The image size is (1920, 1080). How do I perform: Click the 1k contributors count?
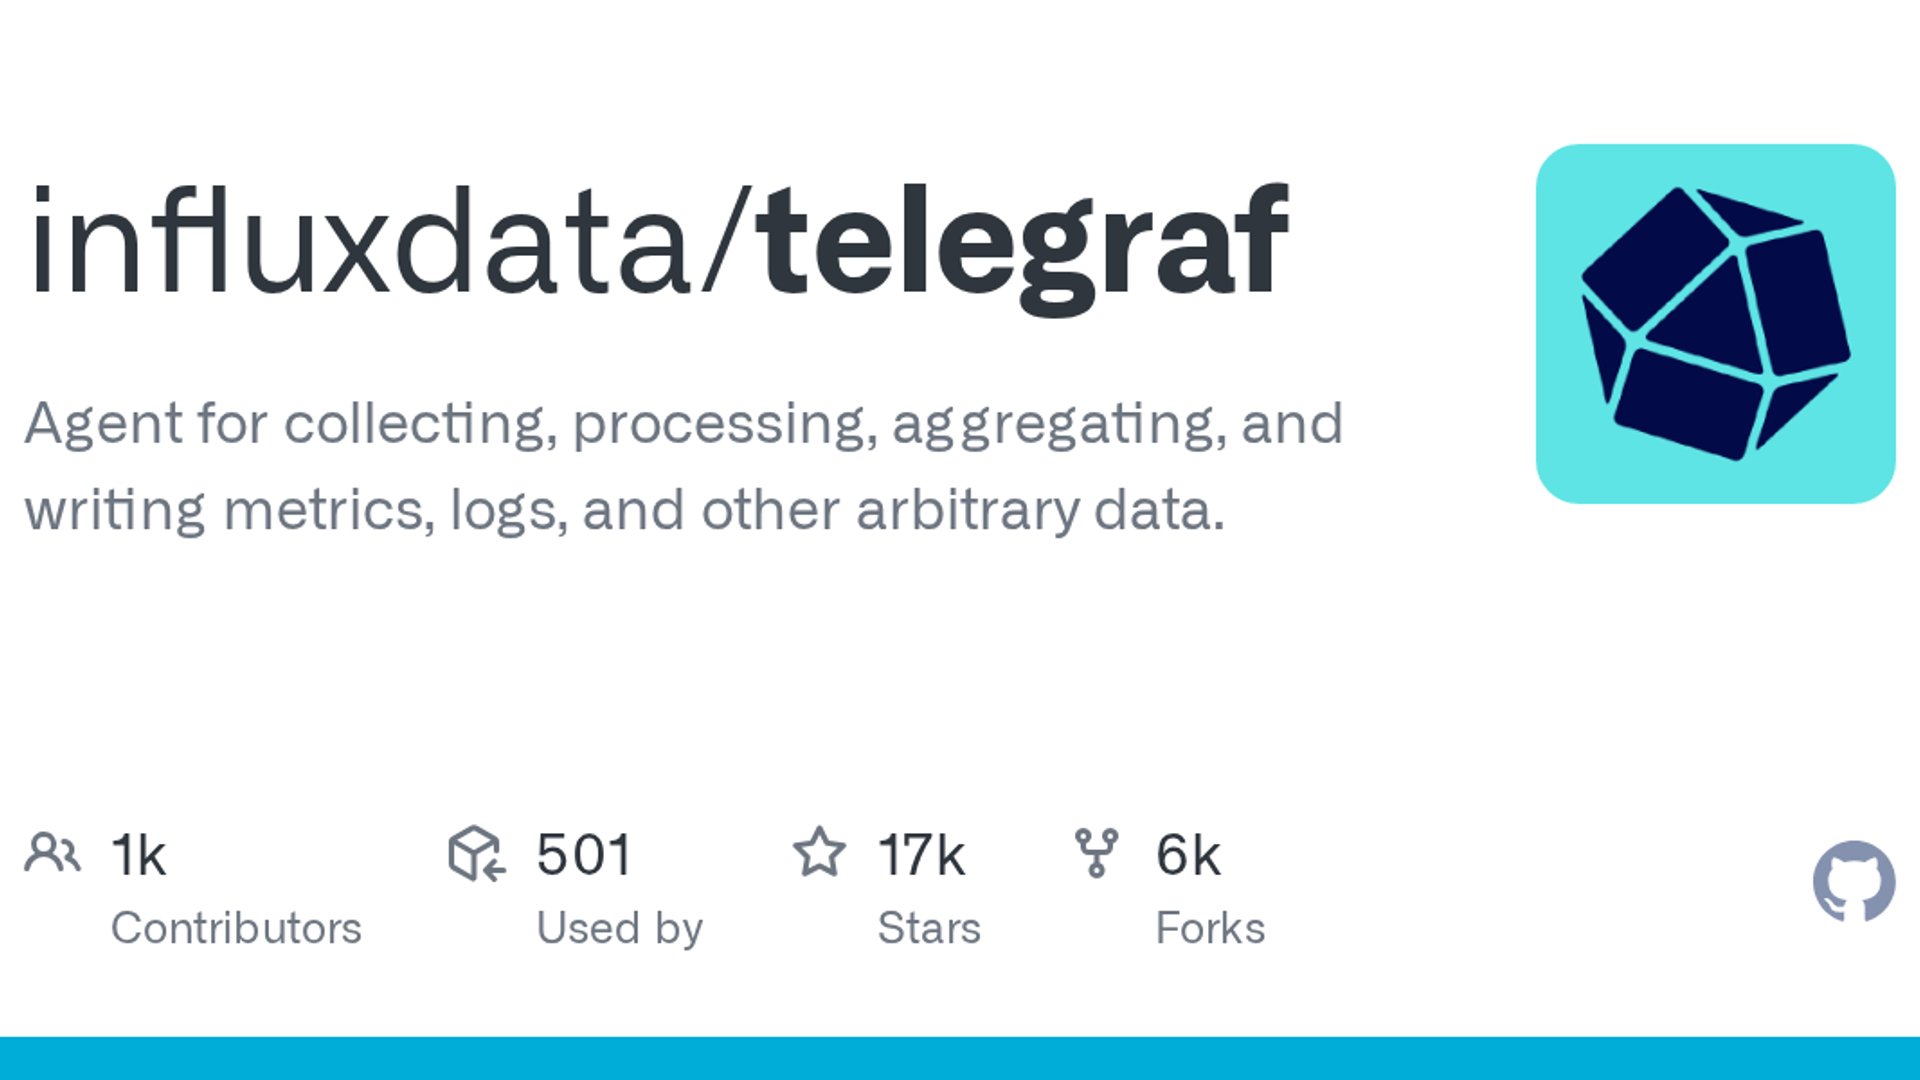pos(138,856)
